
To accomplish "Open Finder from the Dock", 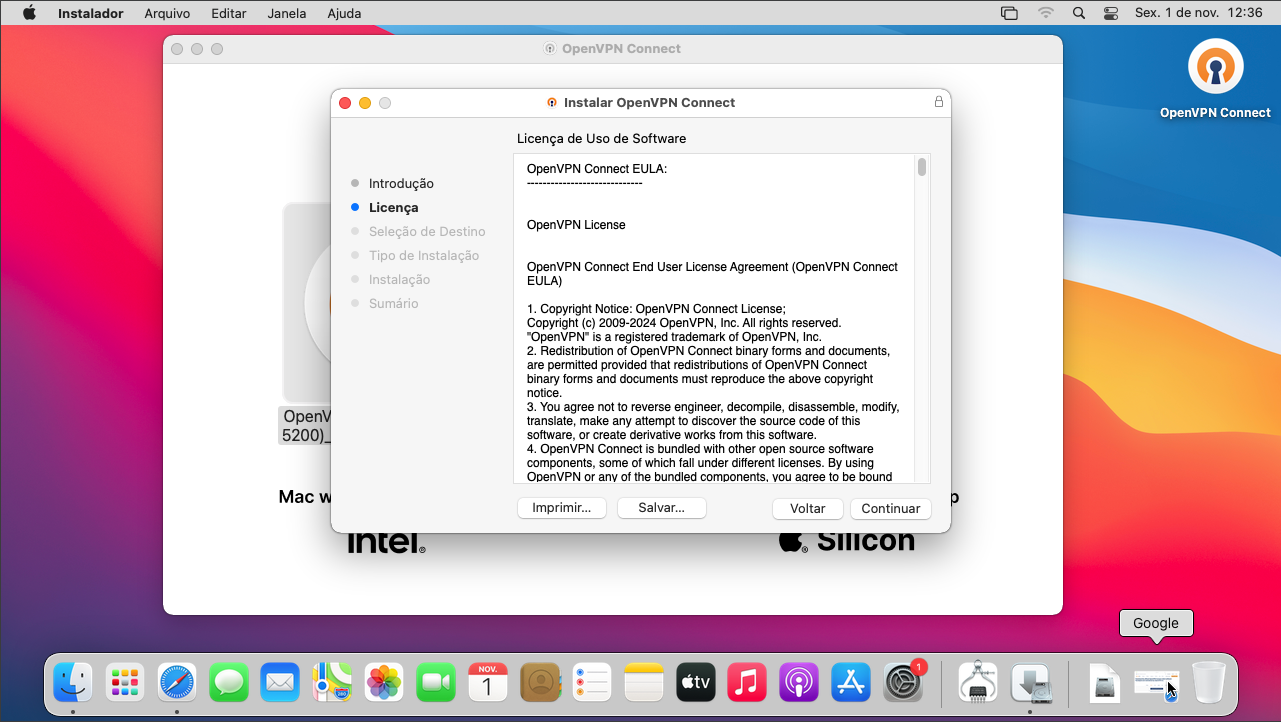I will [73, 682].
